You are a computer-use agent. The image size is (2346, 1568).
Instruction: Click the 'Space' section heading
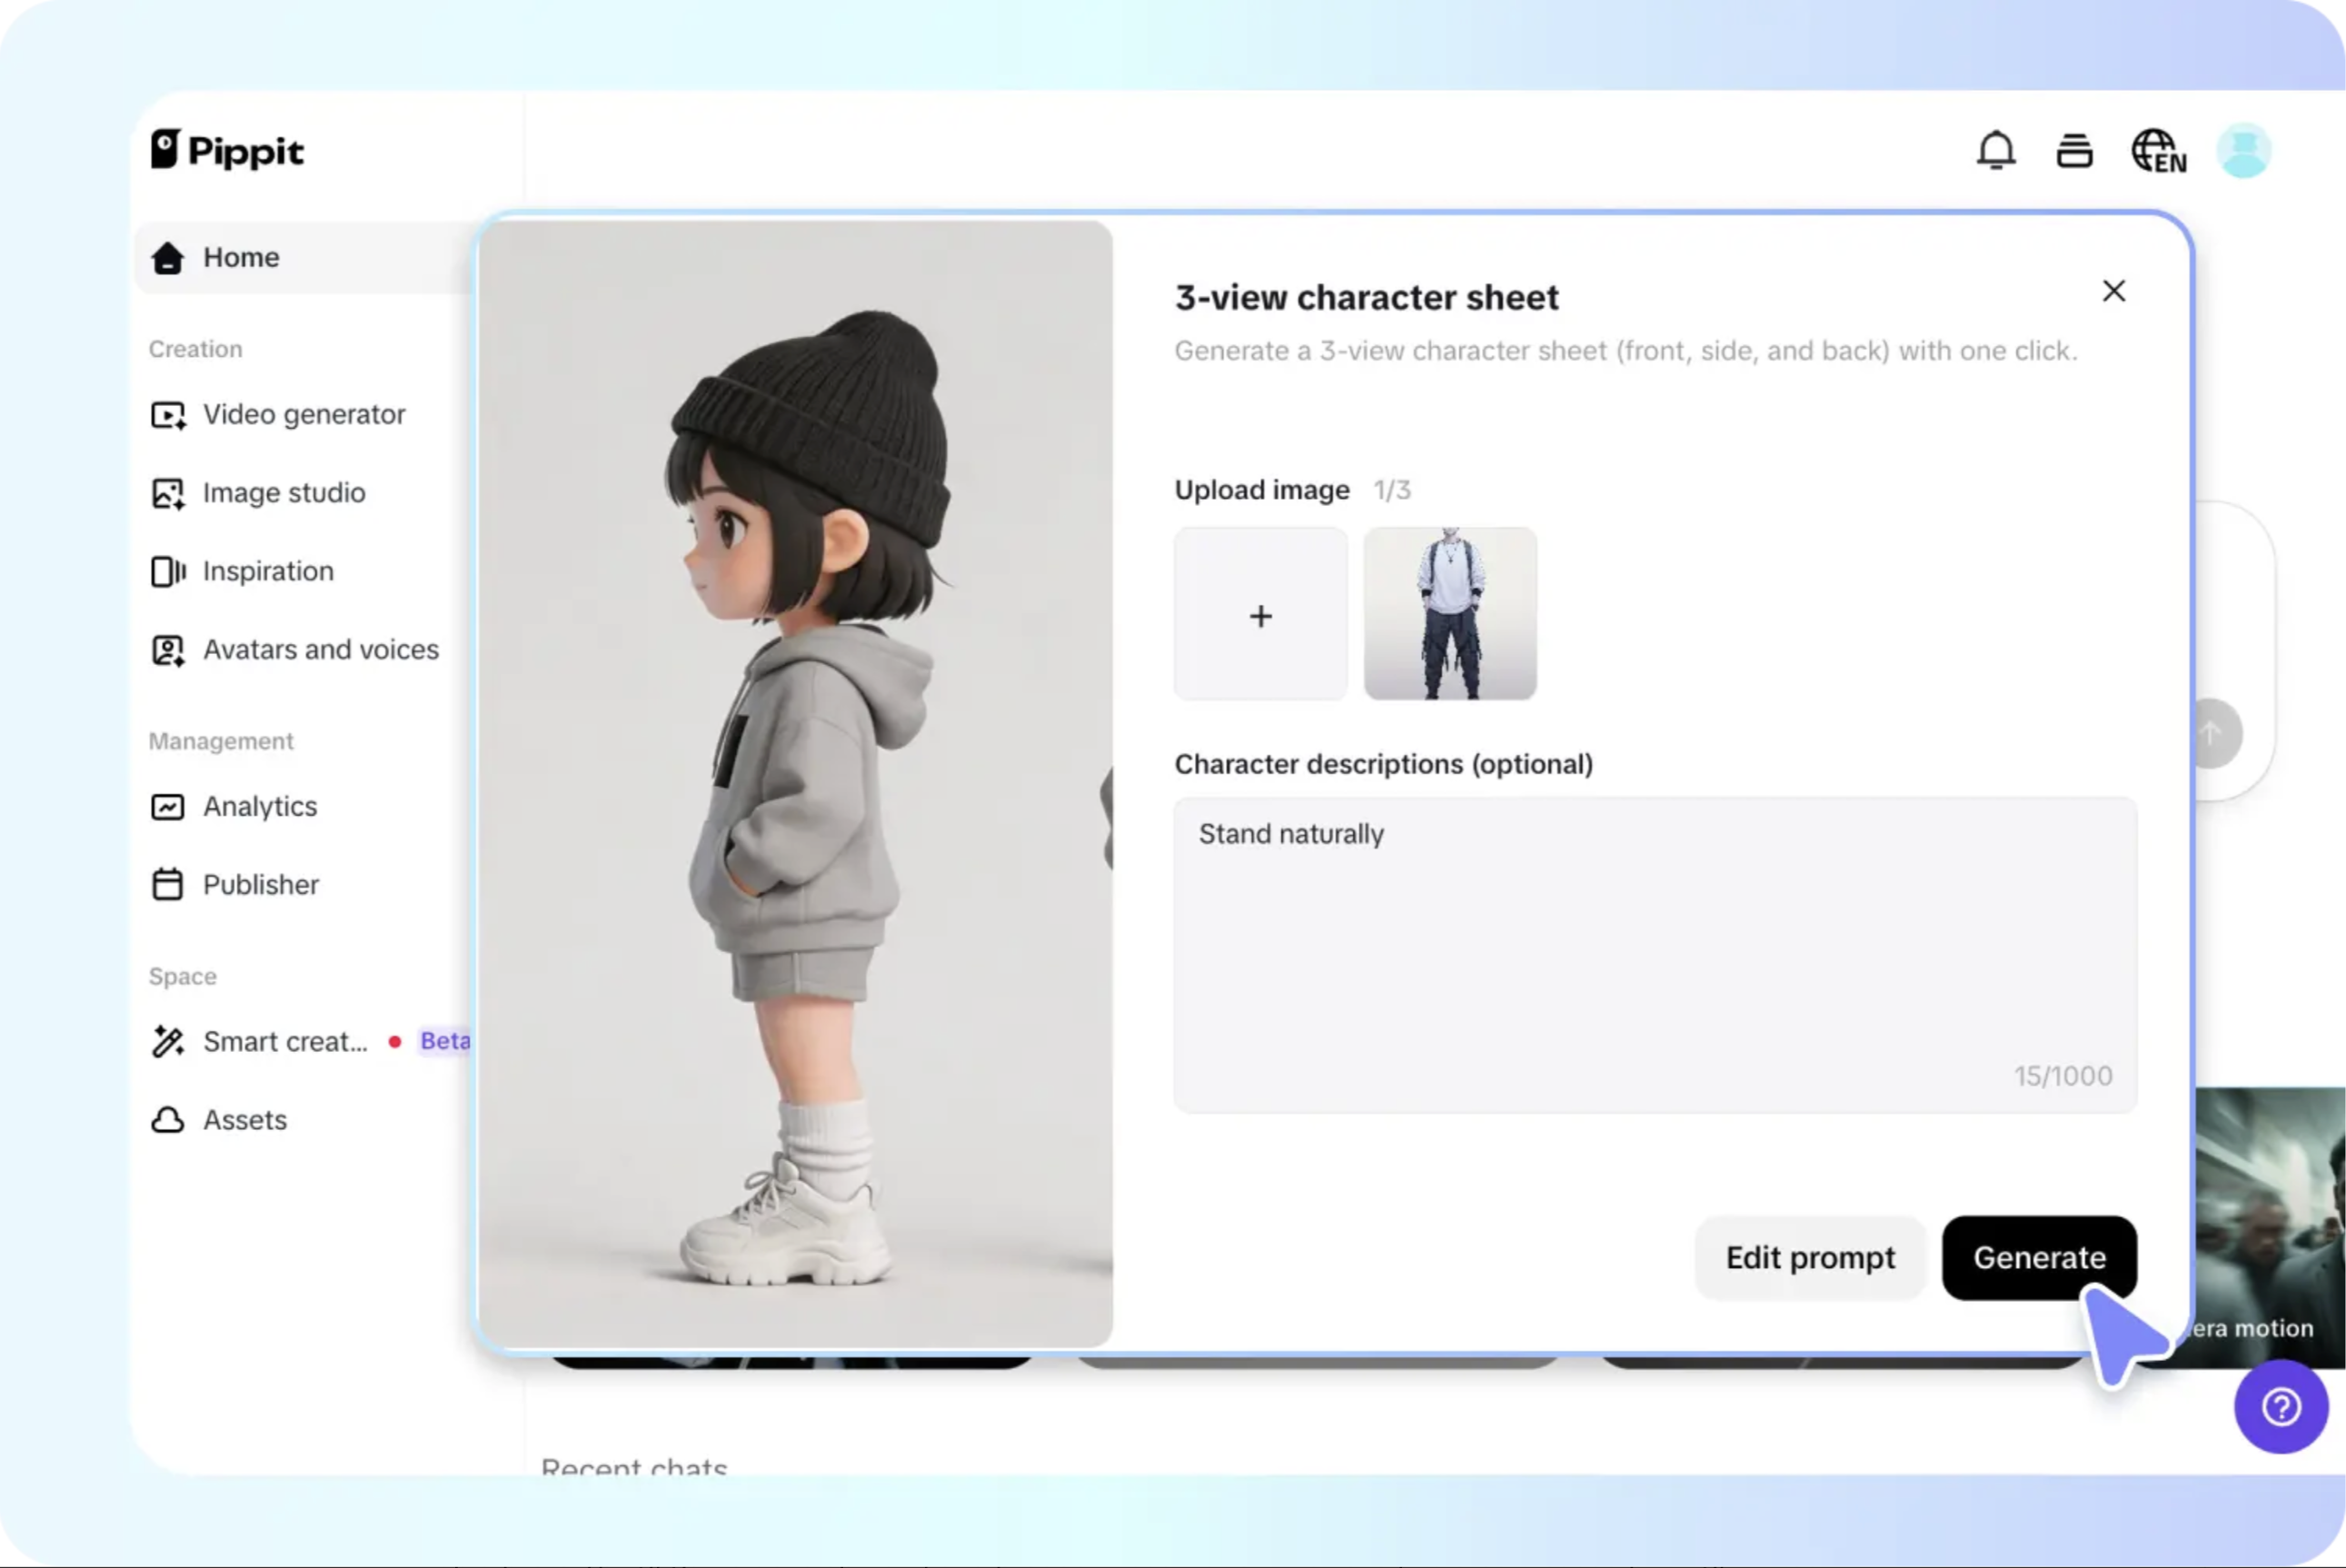(182, 976)
